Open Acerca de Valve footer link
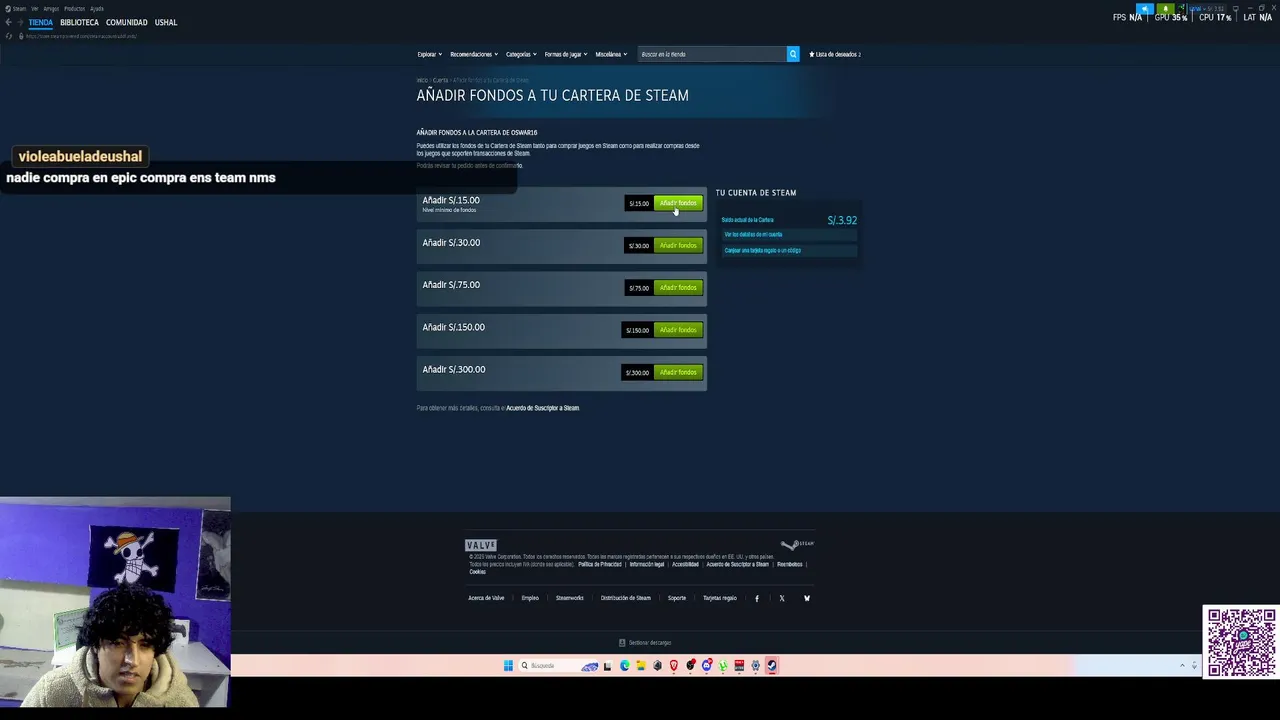 click(x=486, y=598)
